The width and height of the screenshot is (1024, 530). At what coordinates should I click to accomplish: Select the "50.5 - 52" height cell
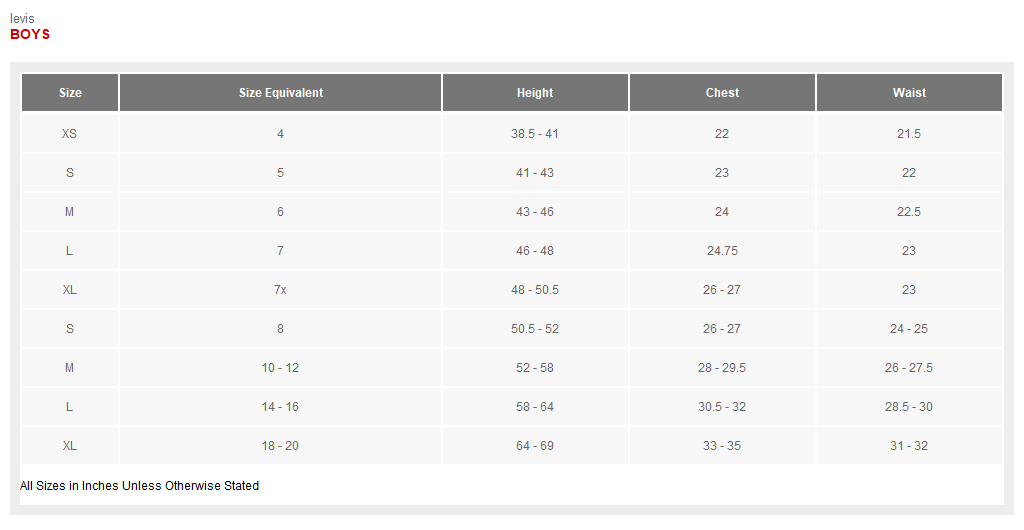[535, 329]
